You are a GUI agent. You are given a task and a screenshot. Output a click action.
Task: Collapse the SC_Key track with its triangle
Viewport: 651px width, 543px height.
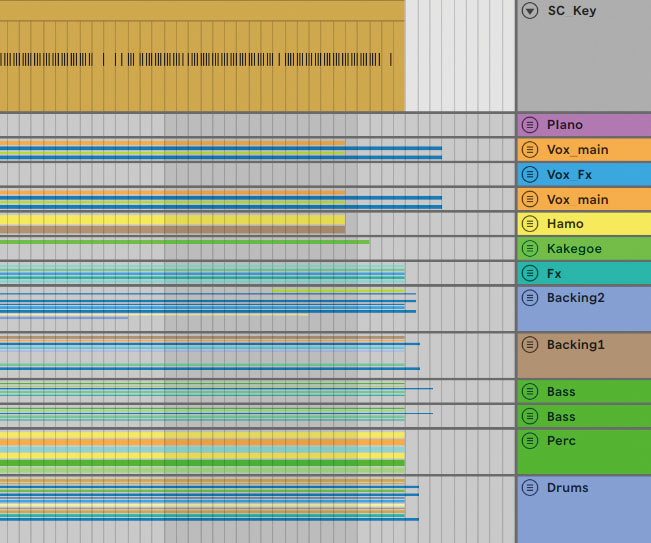point(530,11)
